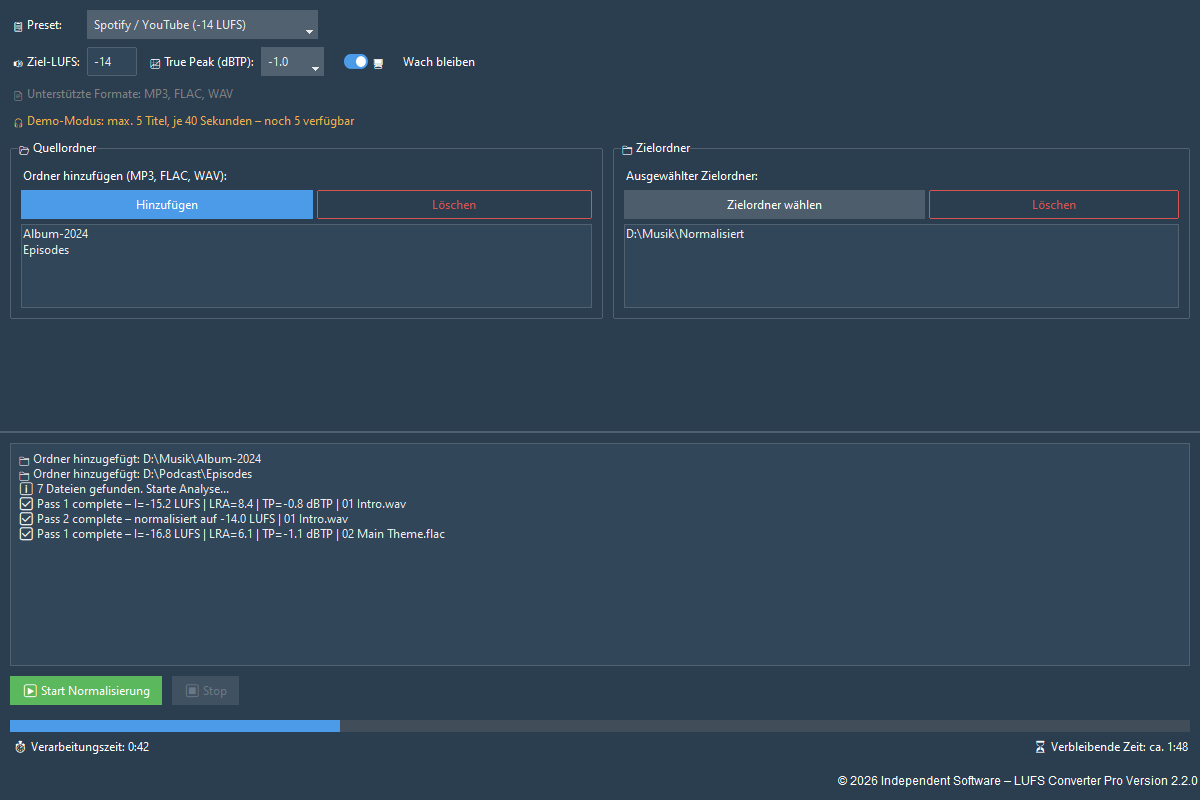The height and width of the screenshot is (800, 1200).
Task: Click the Ziel-LUFS input field
Action: click(x=112, y=62)
